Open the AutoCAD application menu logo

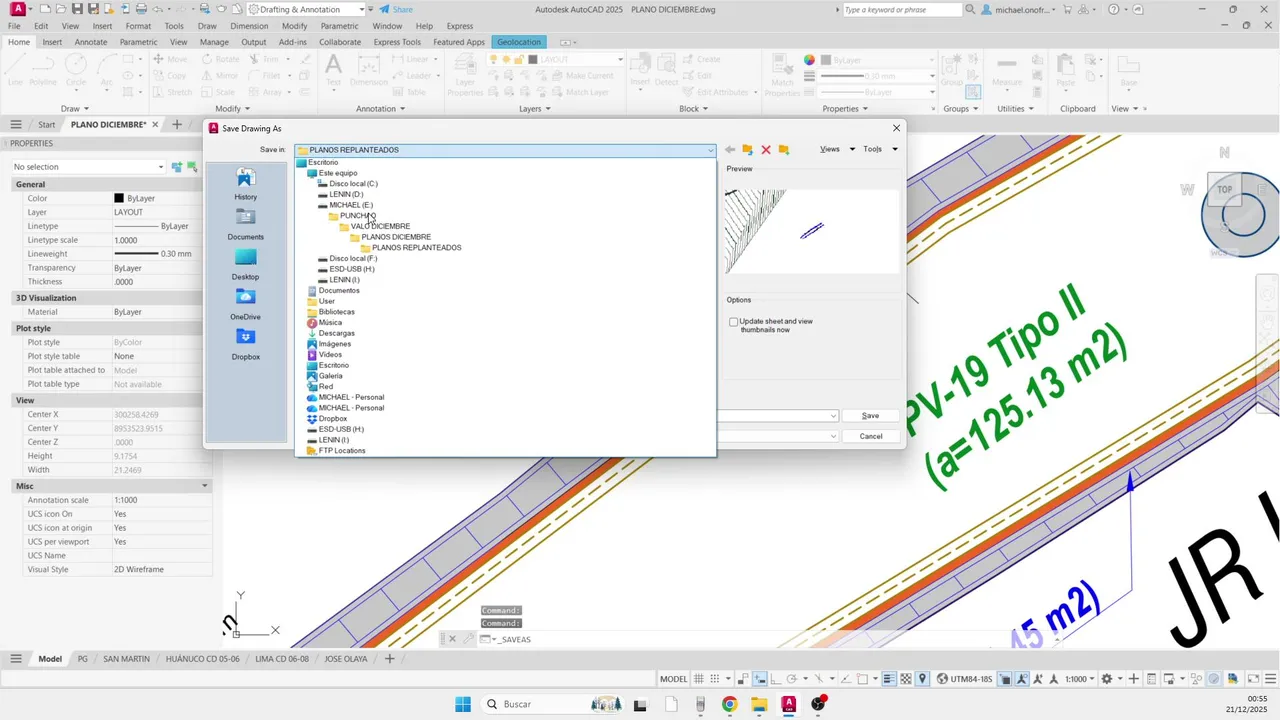[18, 9]
